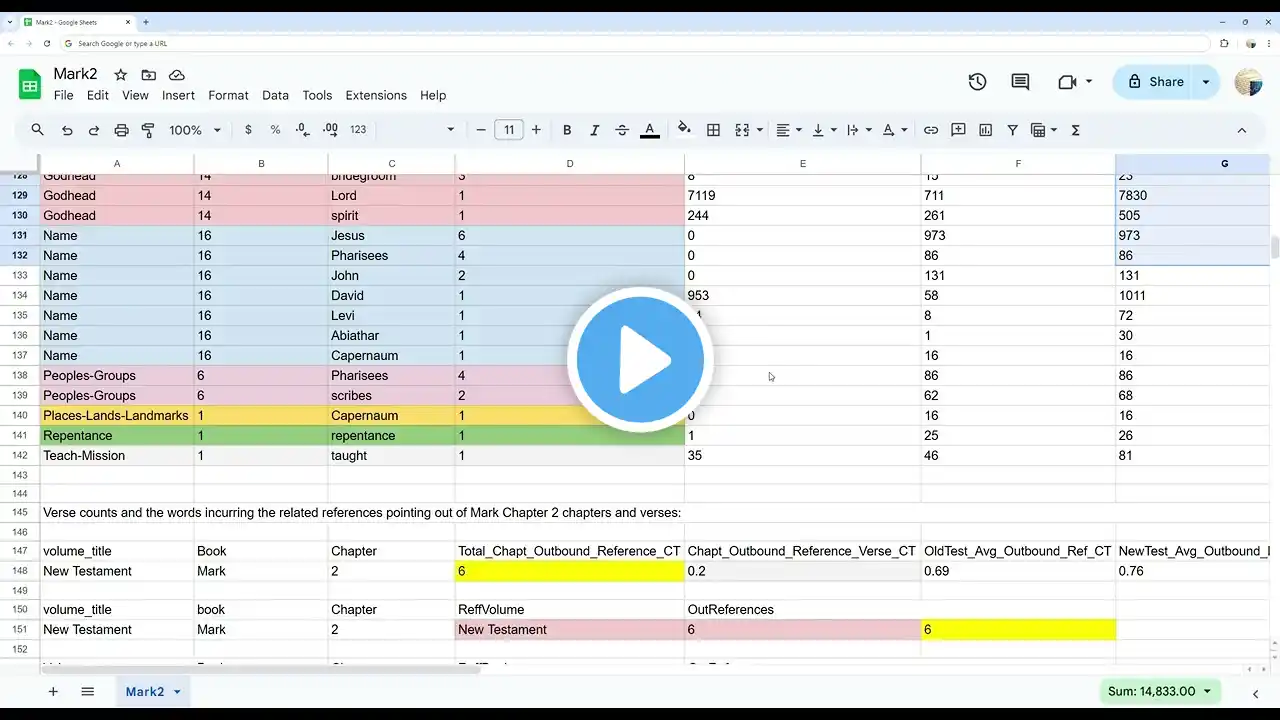
Task: Add a new sheet with plus button
Action: click(53, 692)
